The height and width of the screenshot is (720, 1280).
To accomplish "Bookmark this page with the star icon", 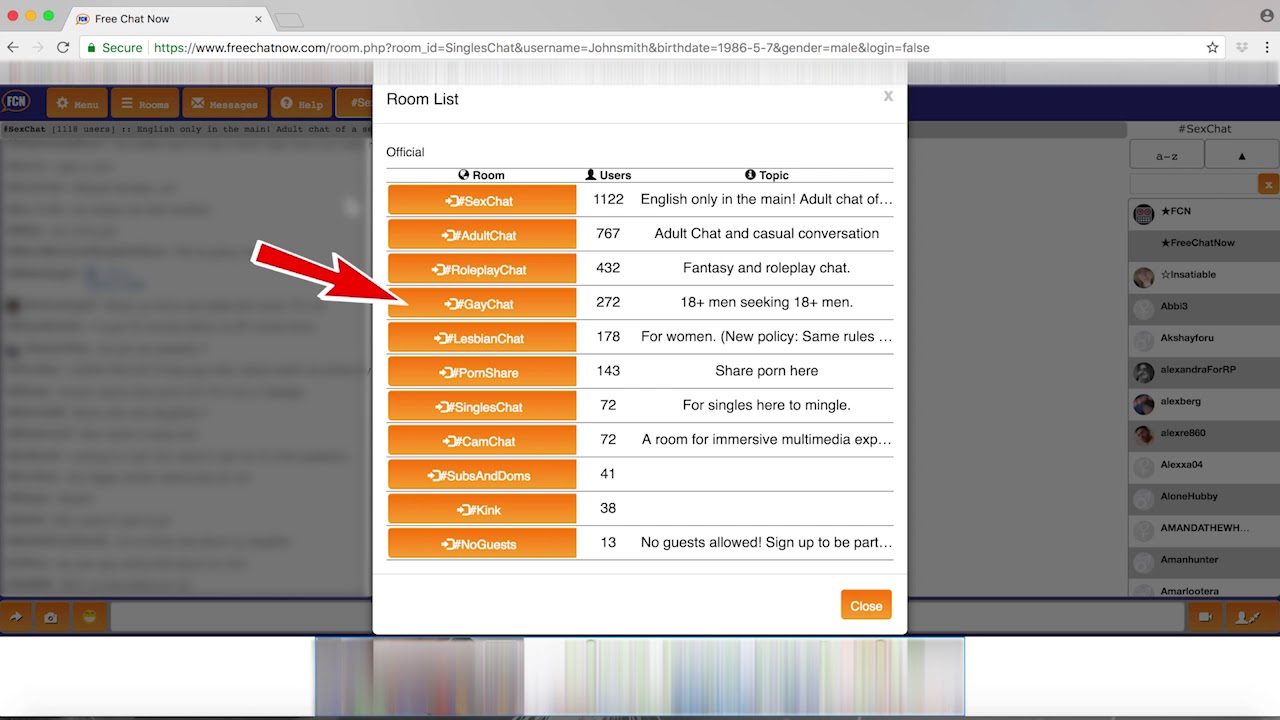I will coord(1212,47).
